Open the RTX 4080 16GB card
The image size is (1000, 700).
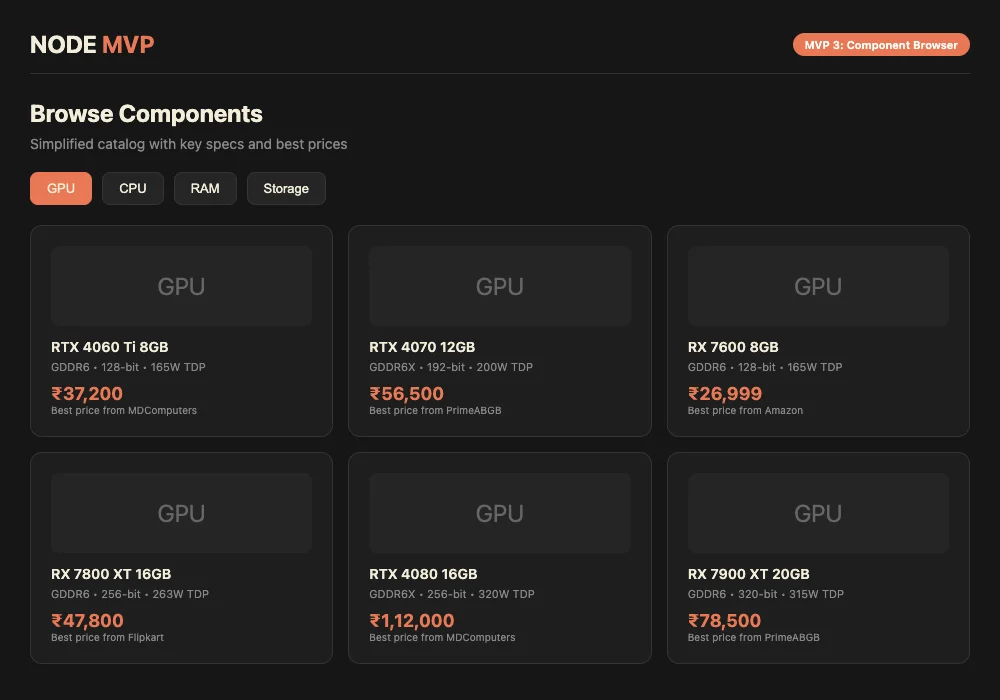499,558
